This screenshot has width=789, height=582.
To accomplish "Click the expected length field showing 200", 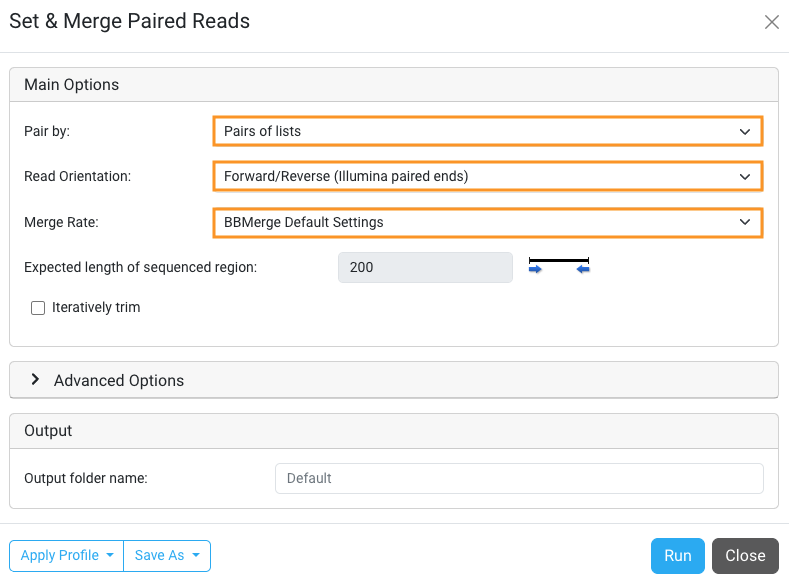I will (425, 268).
